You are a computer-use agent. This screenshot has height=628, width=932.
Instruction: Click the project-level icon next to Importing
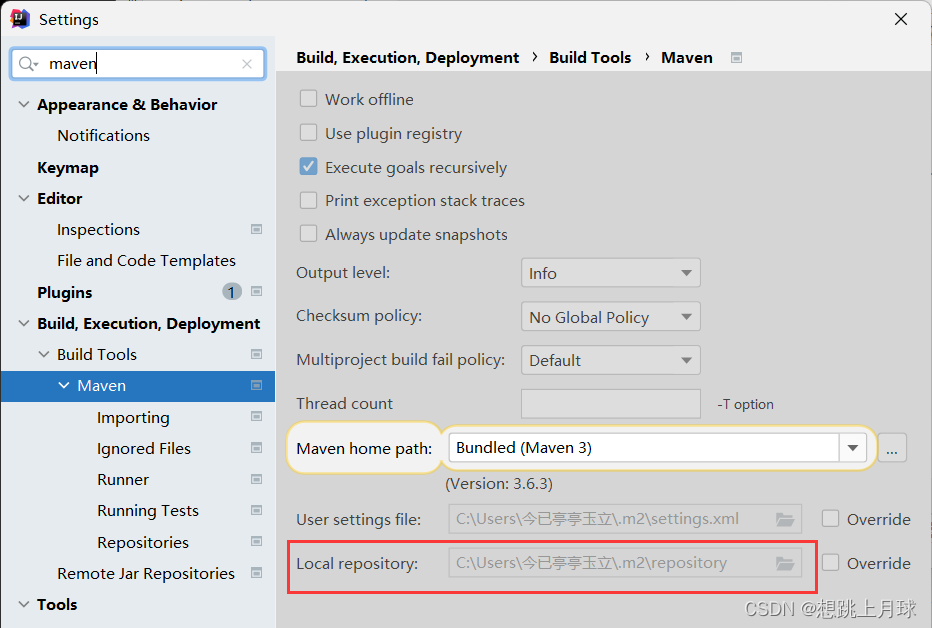click(257, 416)
